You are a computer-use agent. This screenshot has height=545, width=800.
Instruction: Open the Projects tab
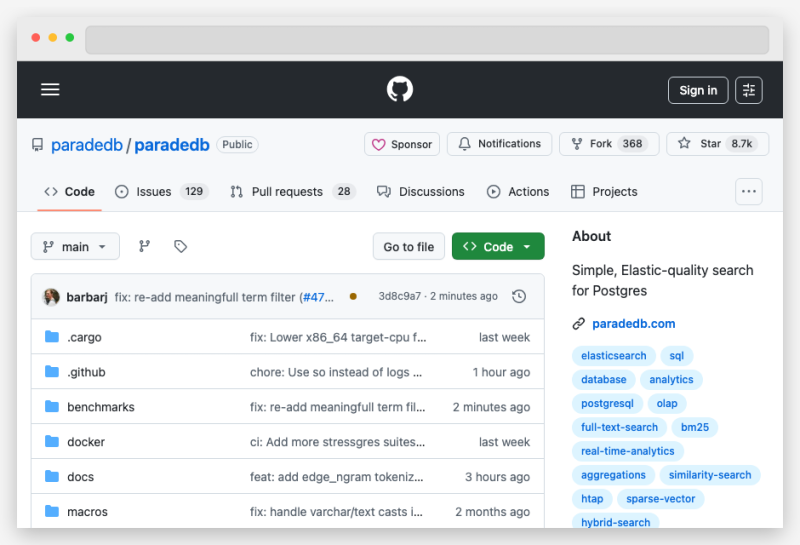pos(604,192)
